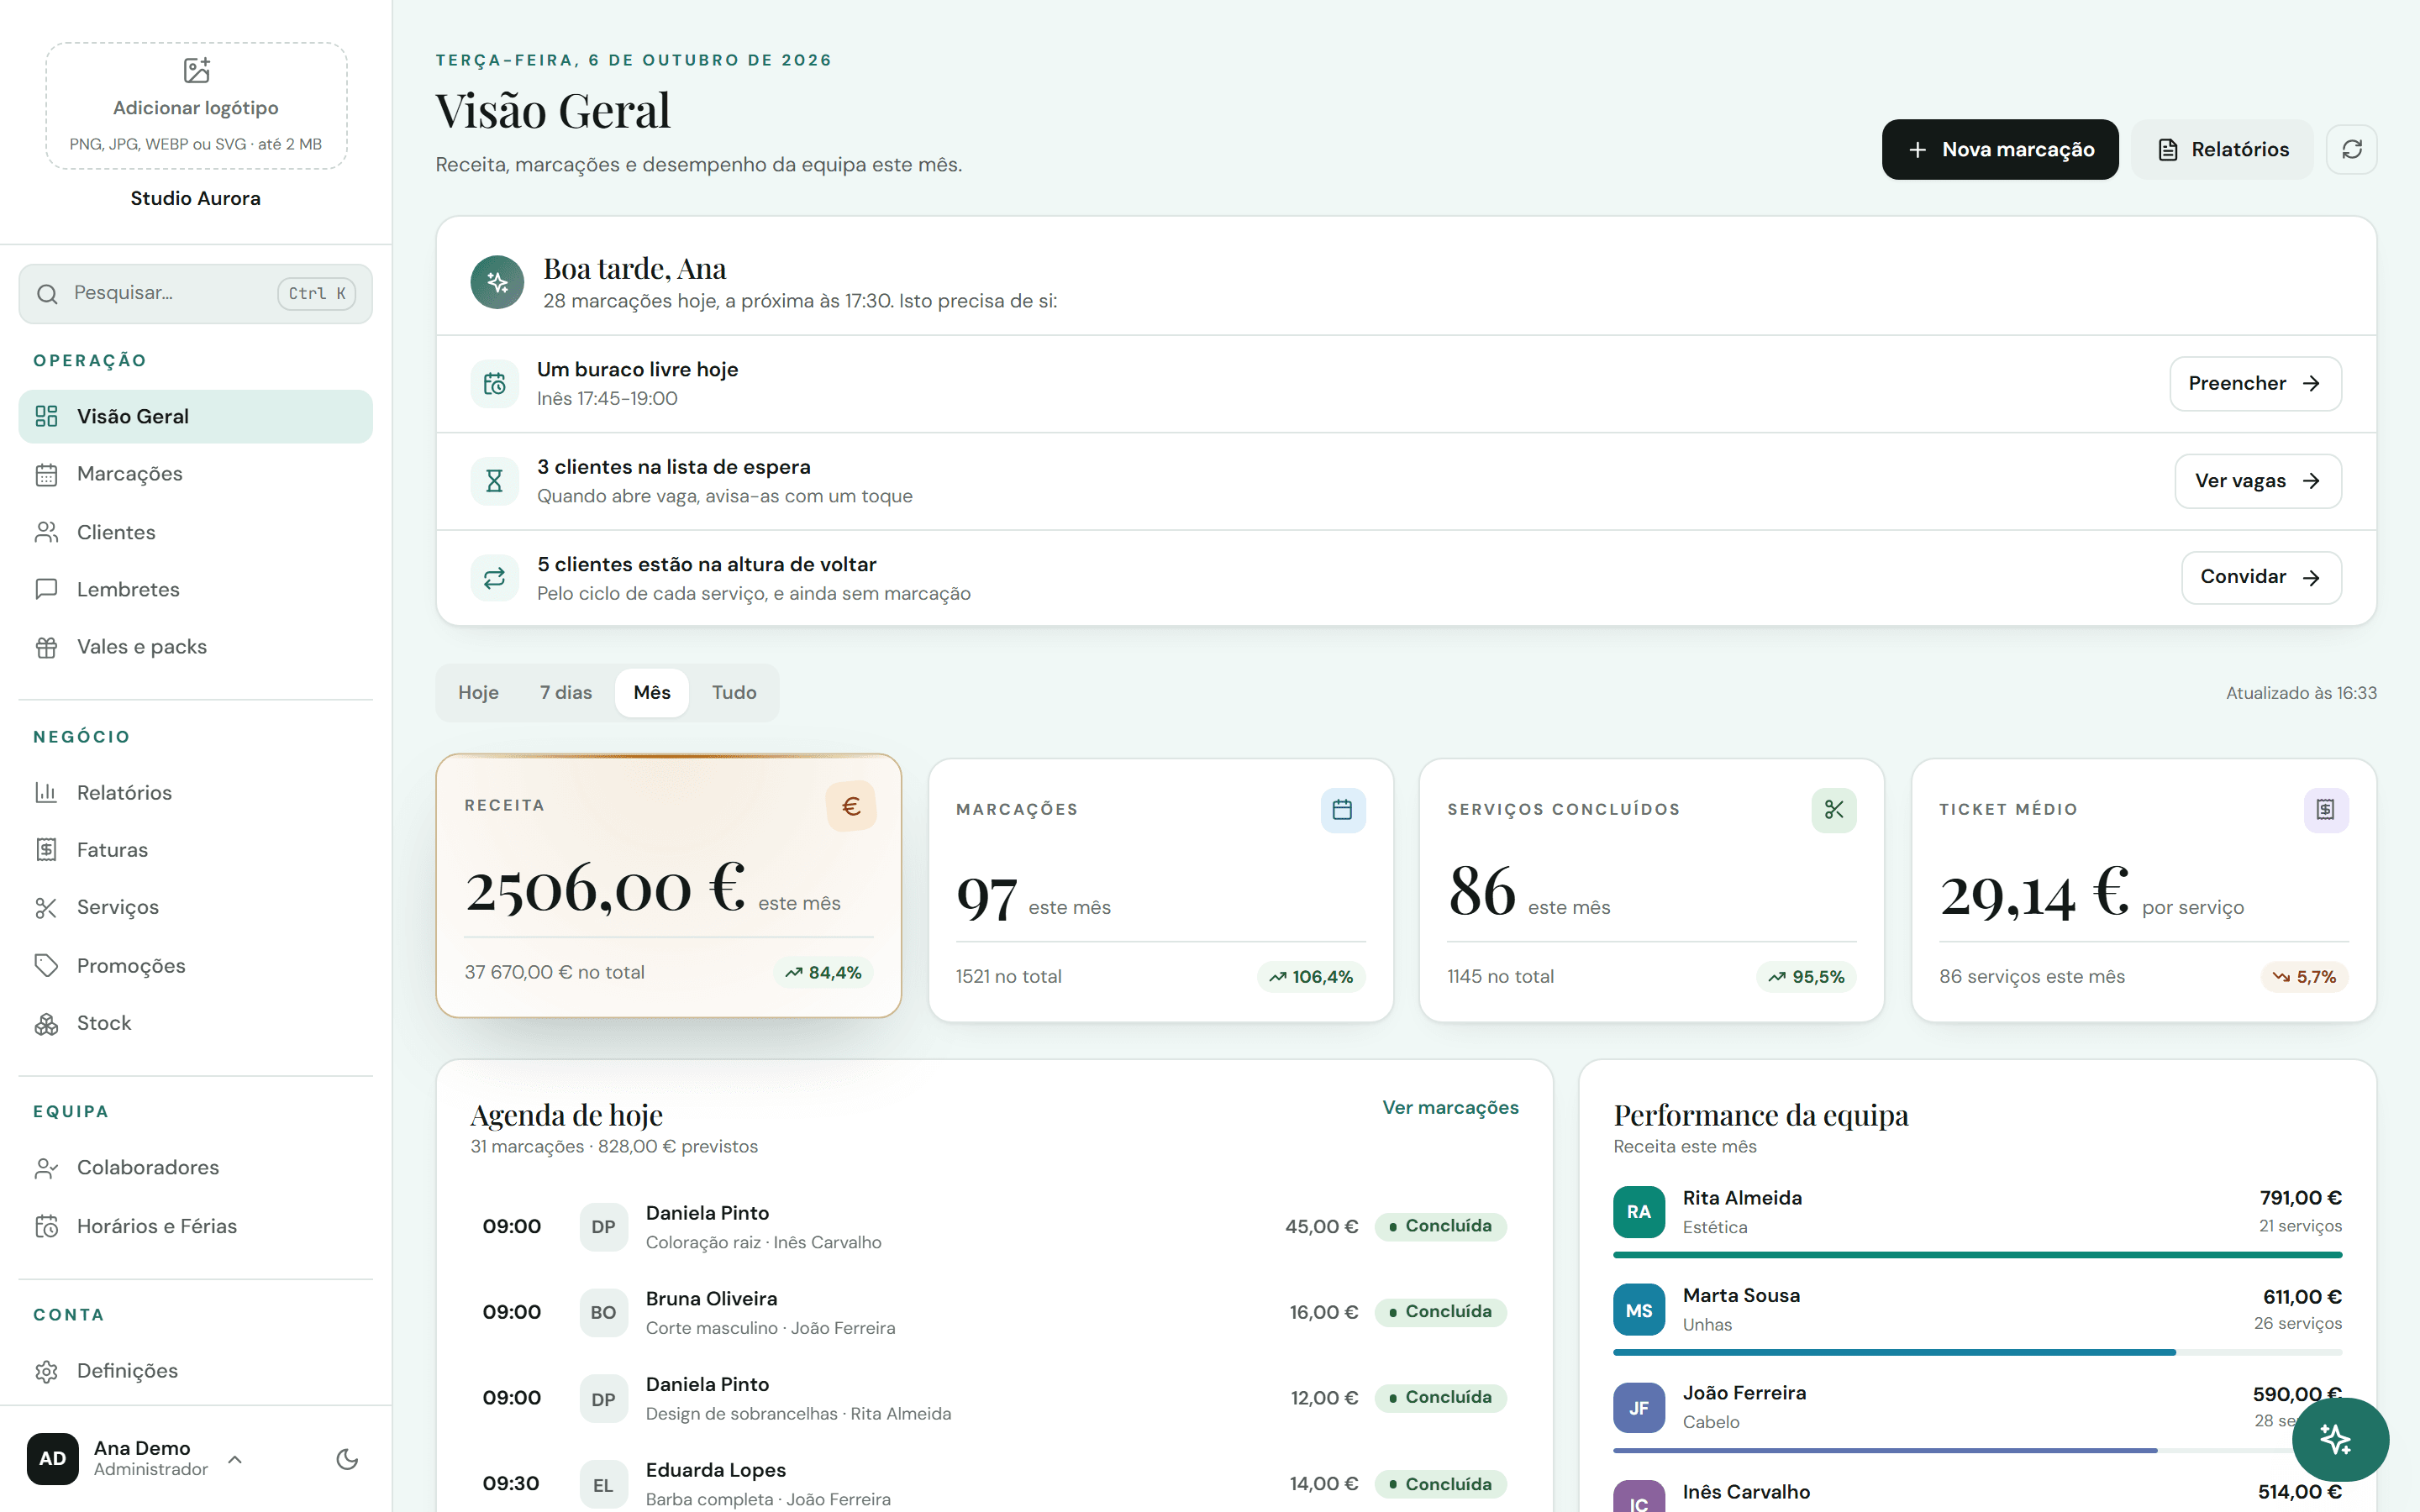Open Vales e packs in the sidebar
The height and width of the screenshot is (1512, 2420).
195,647
